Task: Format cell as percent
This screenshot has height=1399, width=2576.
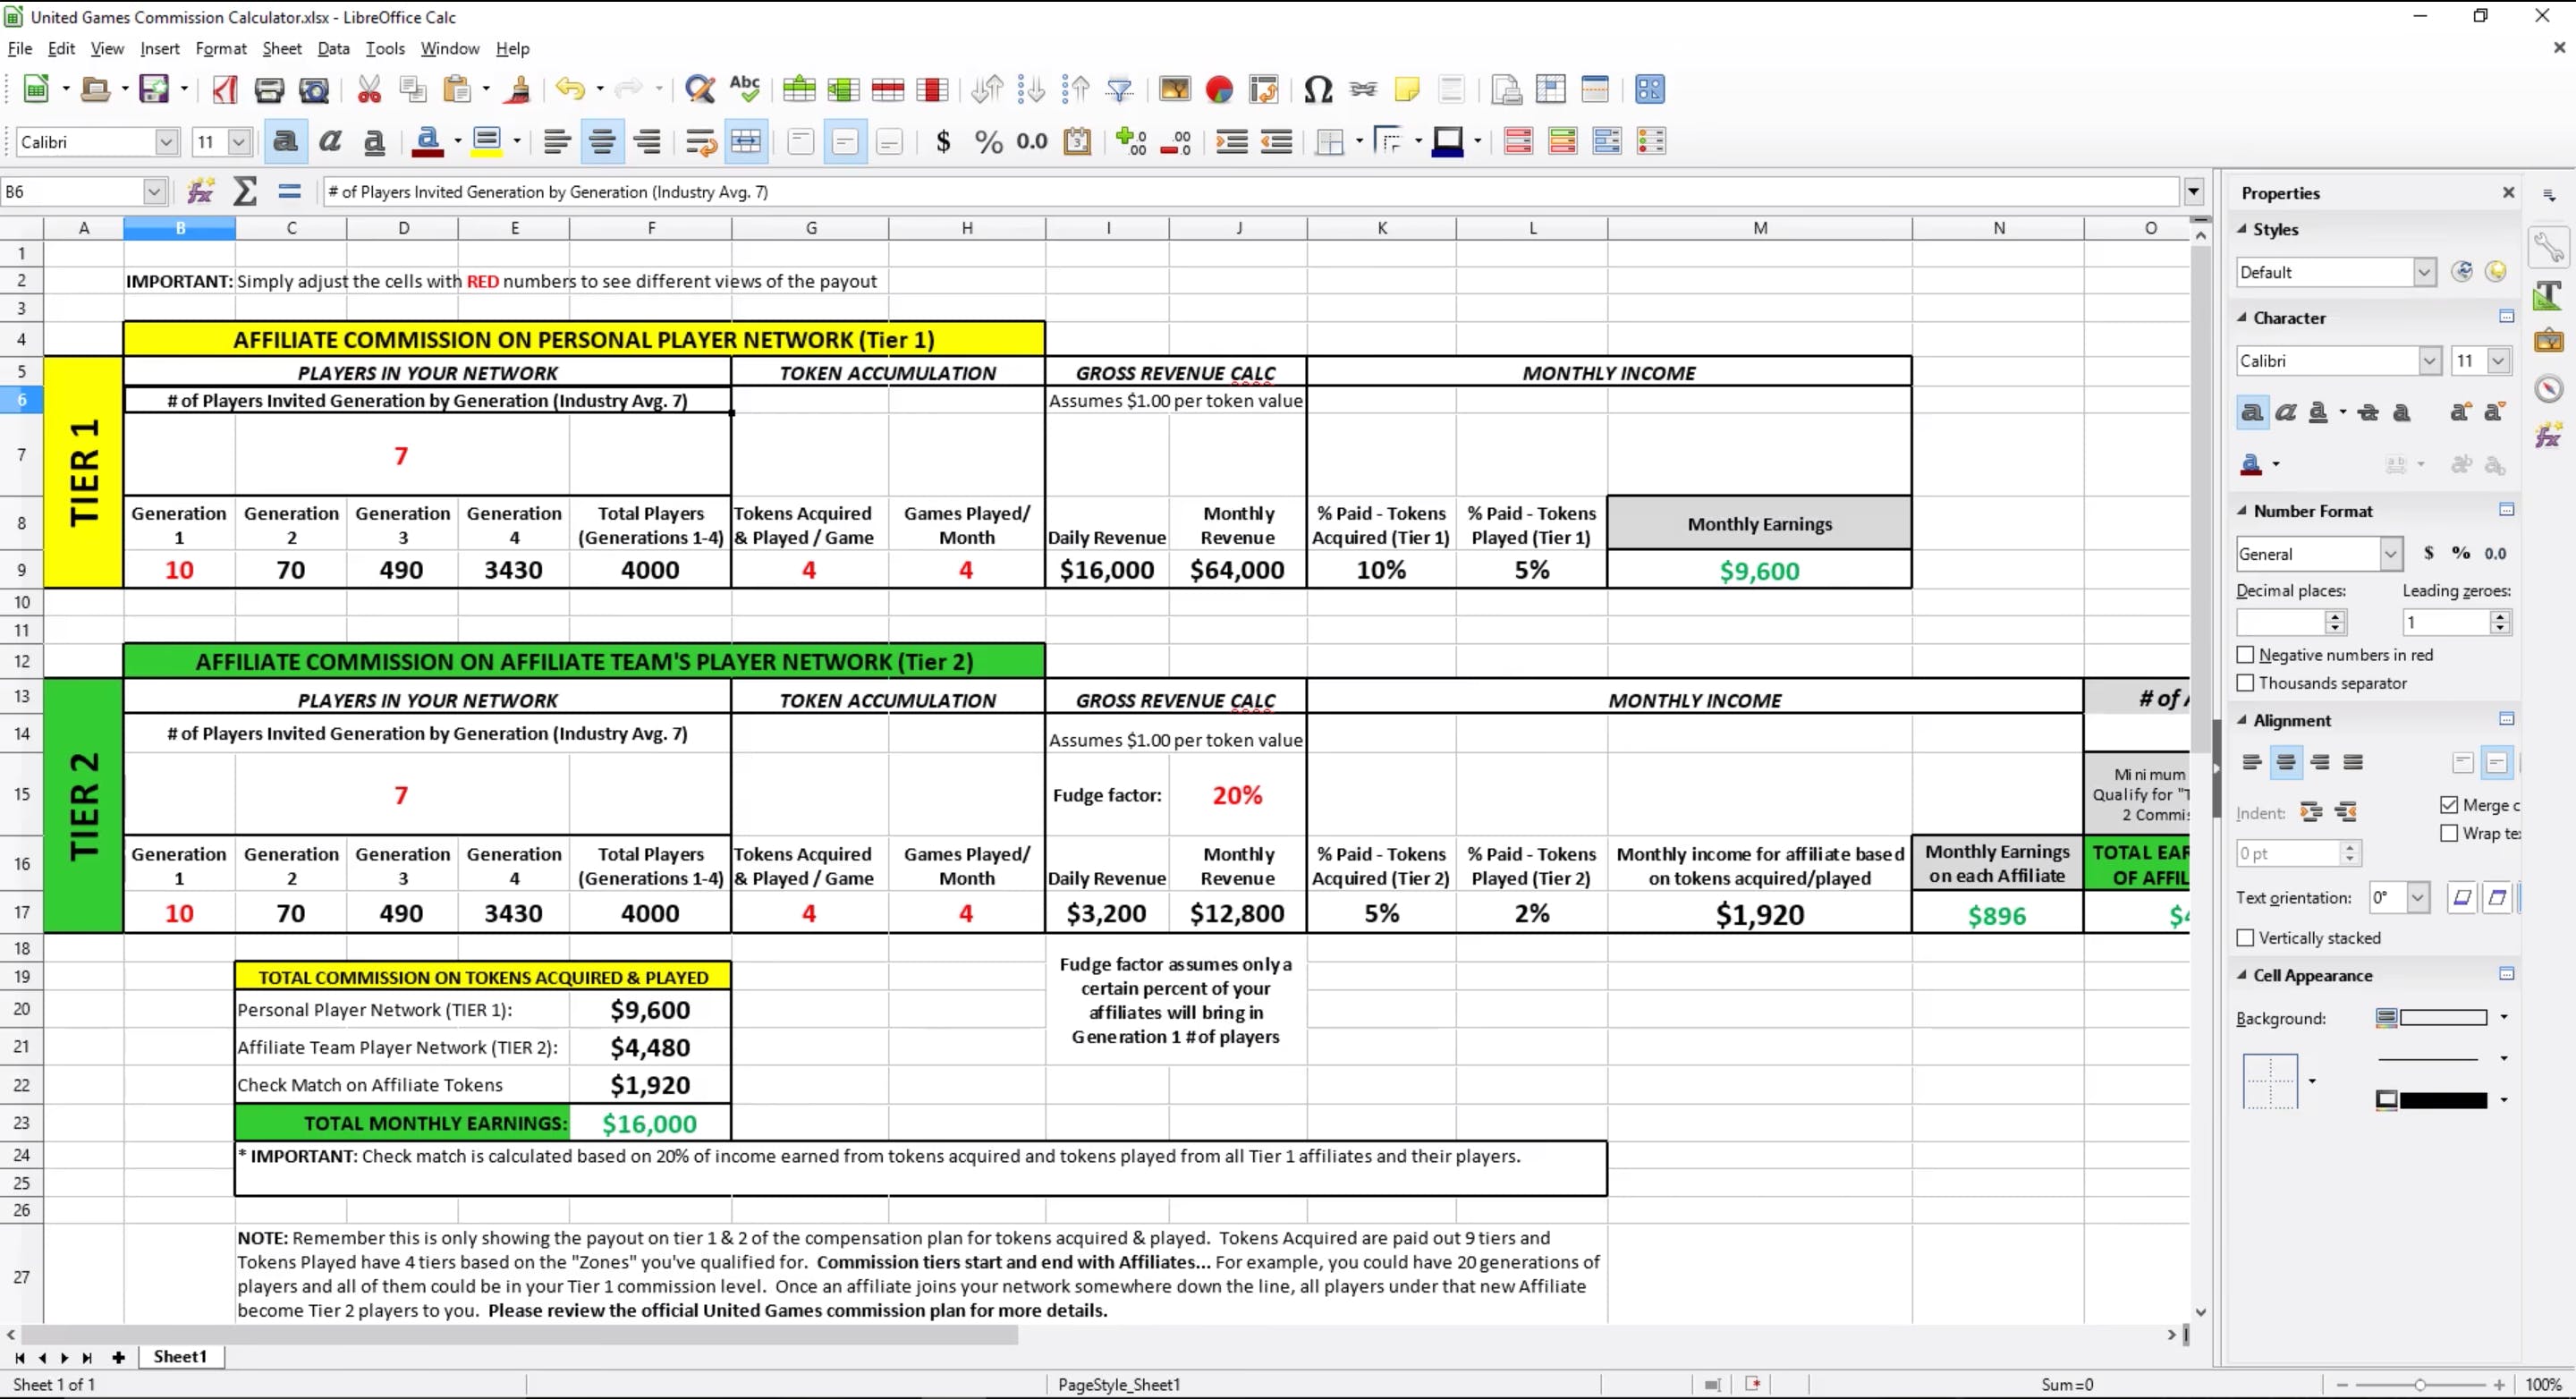Action: [988, 142]
